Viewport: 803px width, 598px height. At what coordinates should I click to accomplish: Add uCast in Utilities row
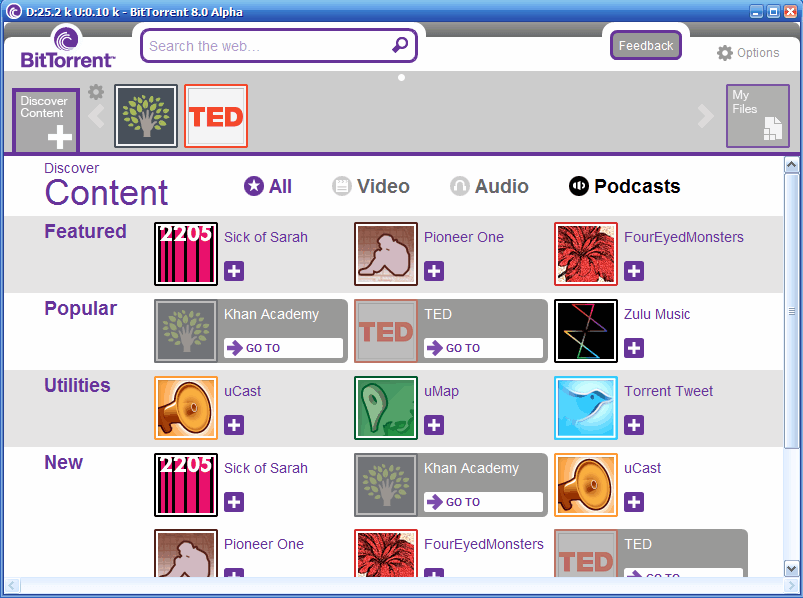(x=234, y=425)
